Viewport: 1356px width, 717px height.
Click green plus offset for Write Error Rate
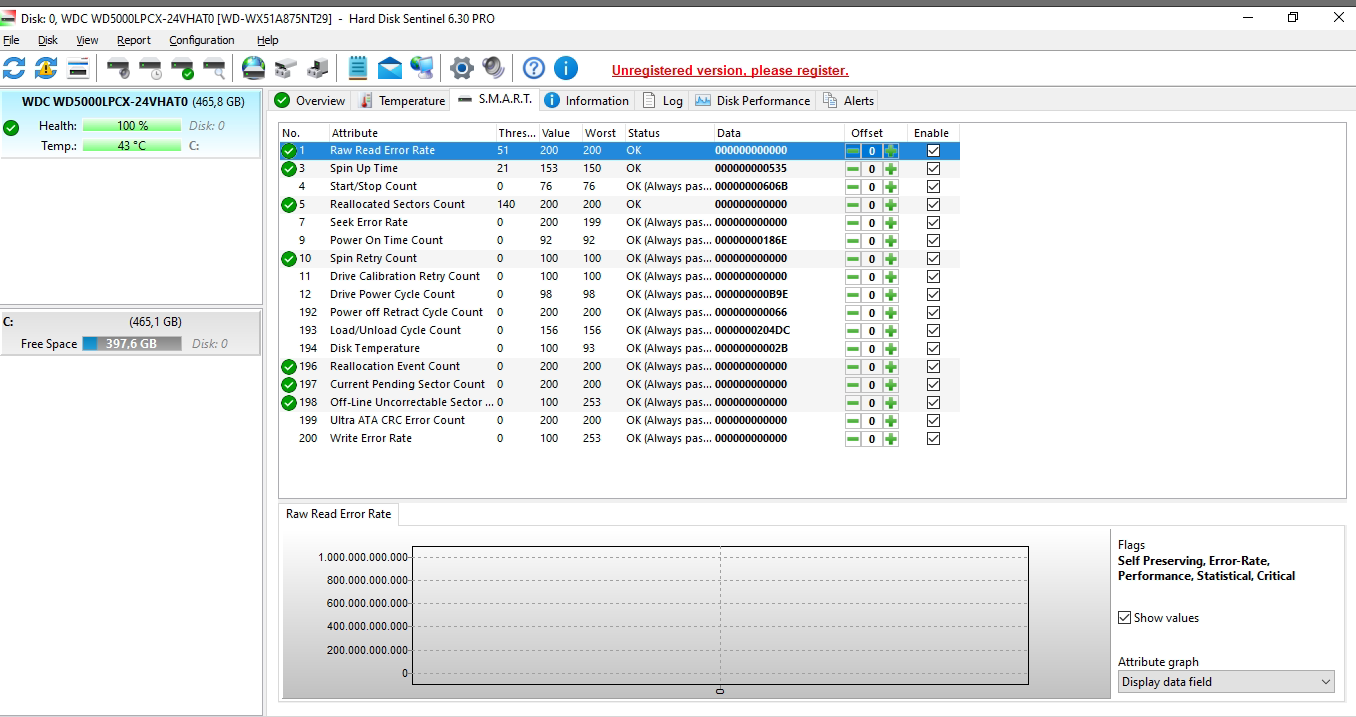890,439
